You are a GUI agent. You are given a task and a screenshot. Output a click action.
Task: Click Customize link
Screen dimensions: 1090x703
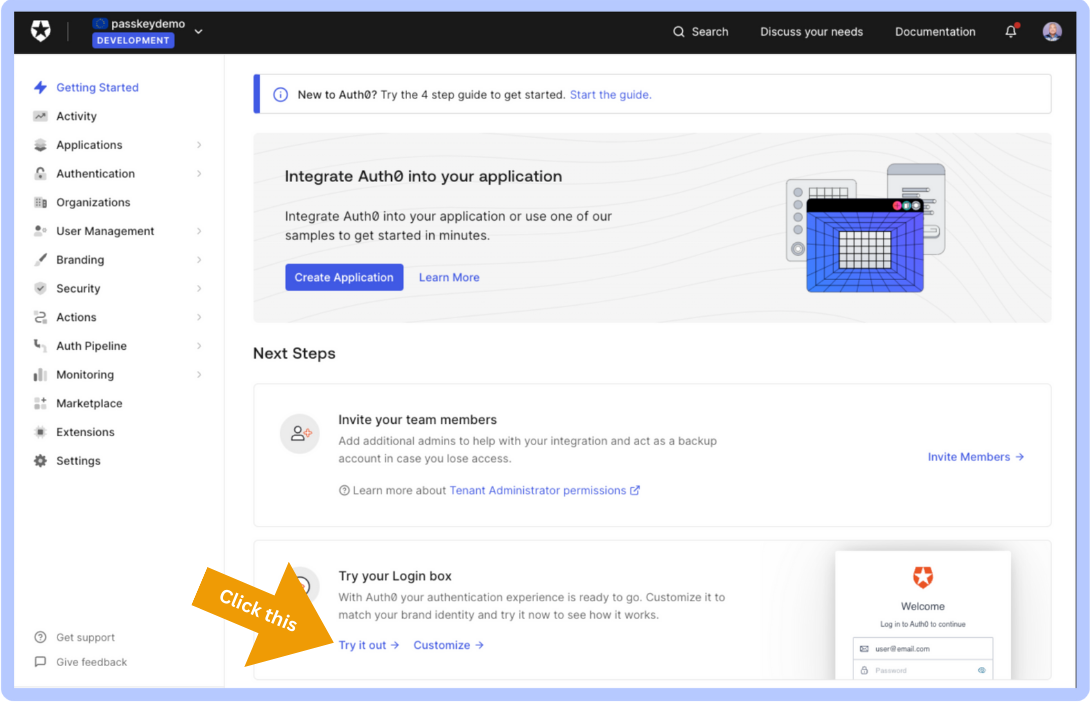pyautogui.click(x=448, y=645)
